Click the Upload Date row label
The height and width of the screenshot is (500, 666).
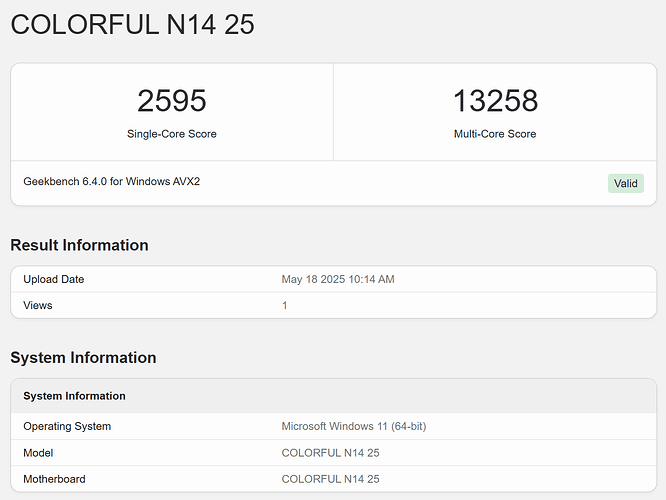tap(53, 279)
